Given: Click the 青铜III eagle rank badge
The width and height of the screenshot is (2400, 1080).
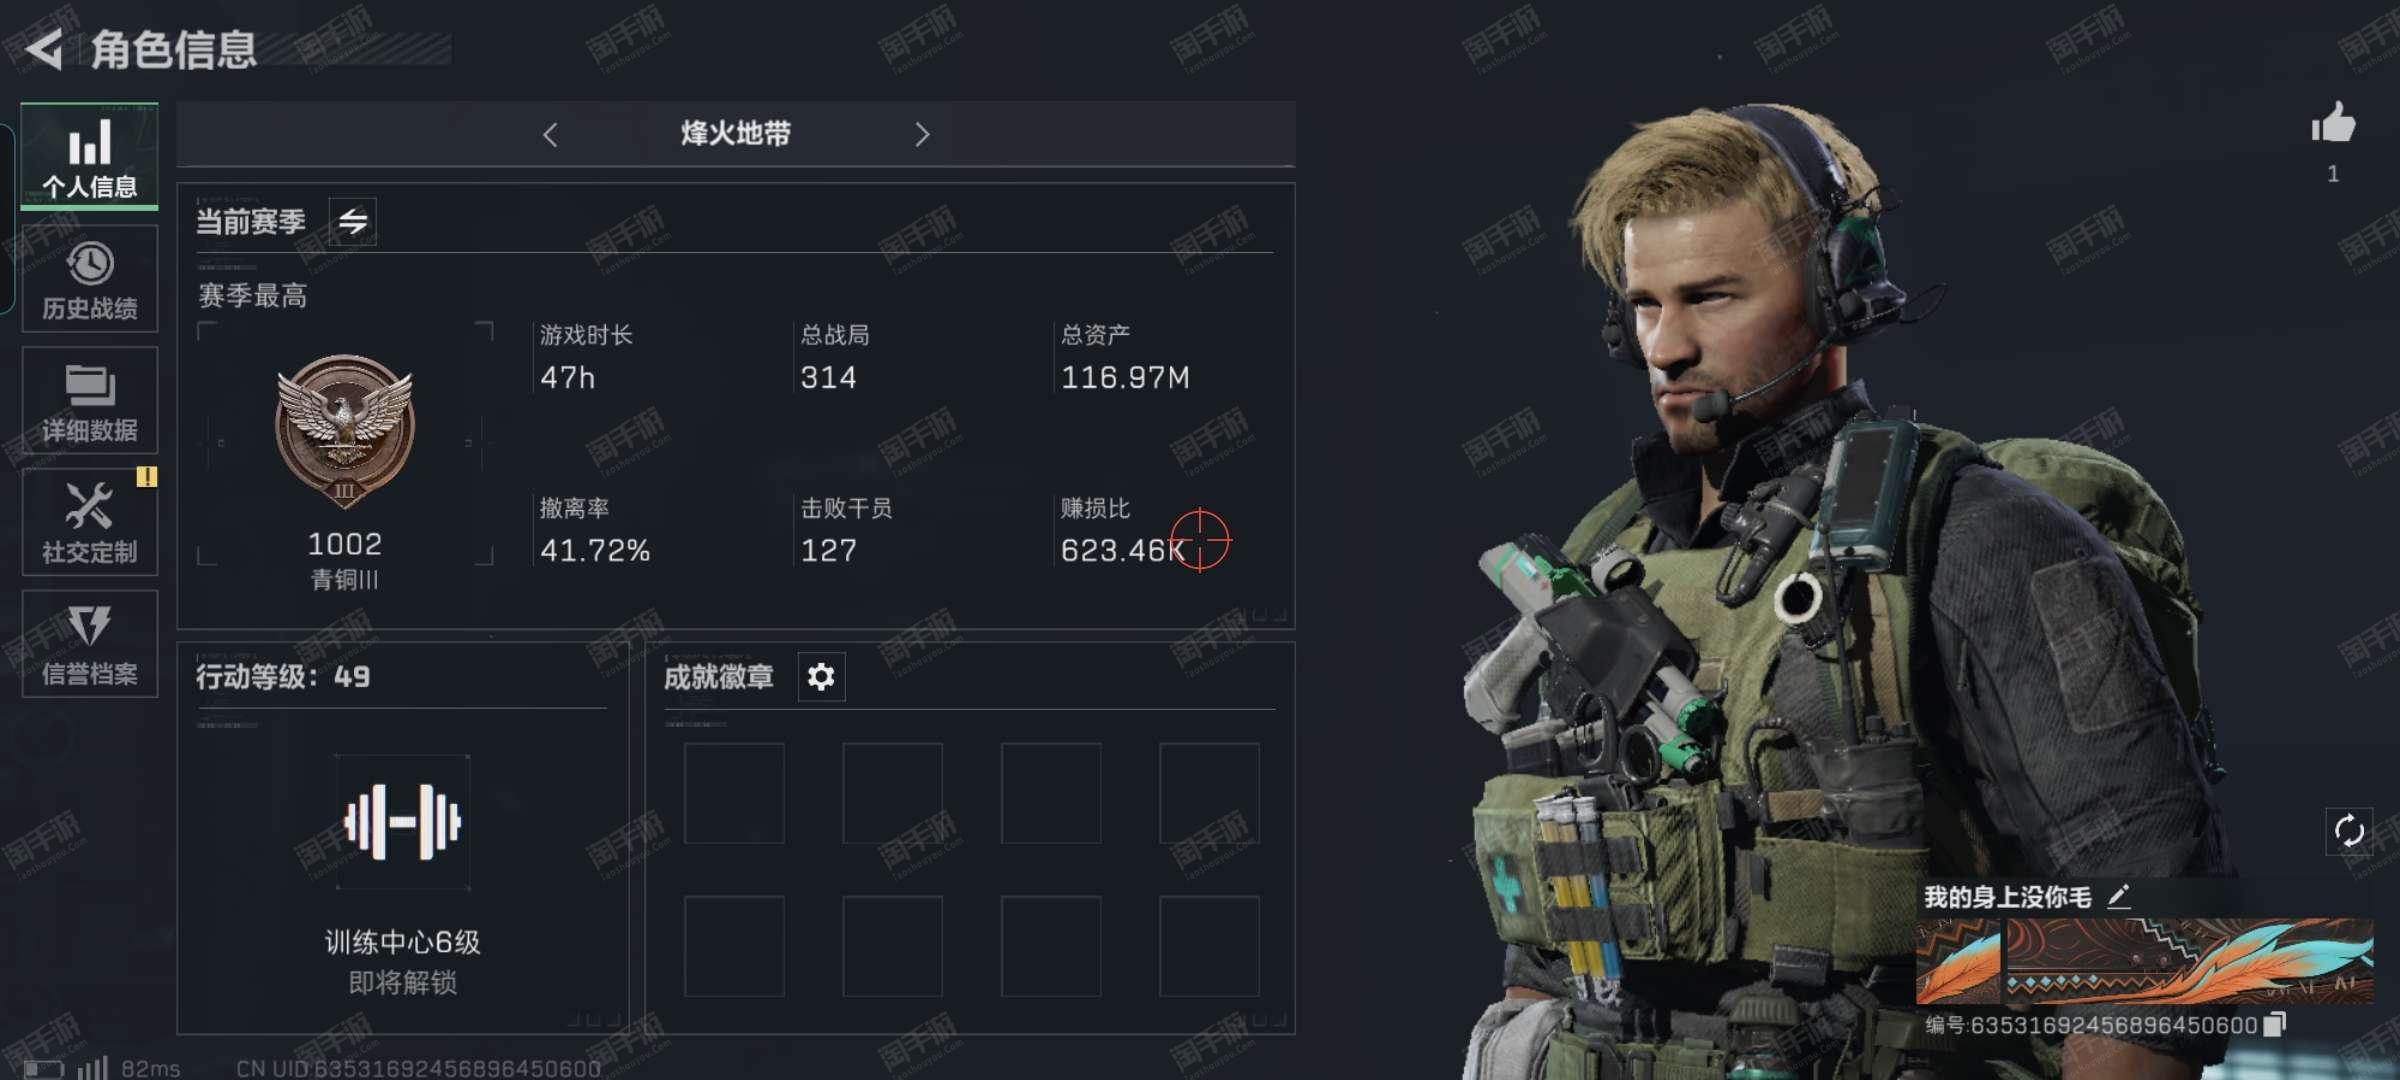Looking at the screenshot, I should (345, 431).
